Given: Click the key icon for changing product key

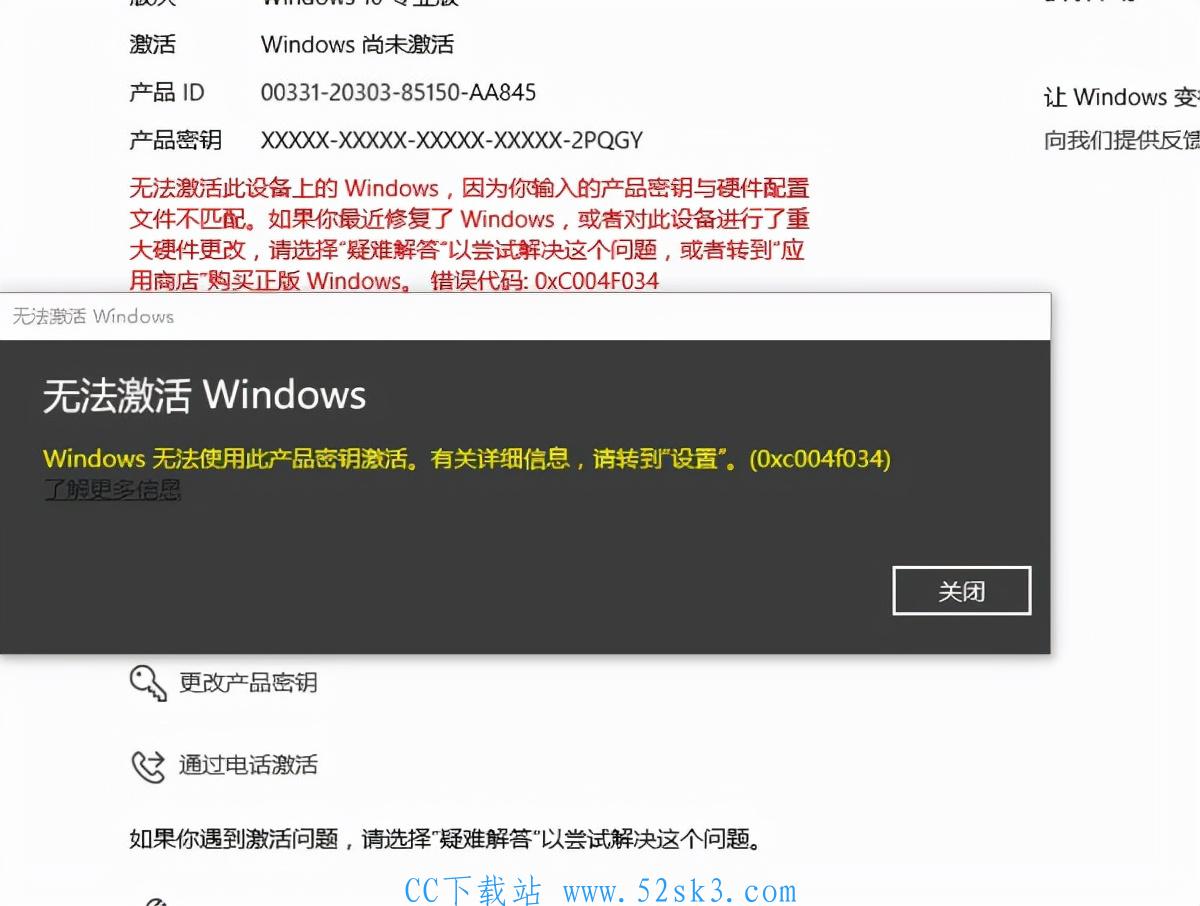Looking at the screenshot, I should (148, 683).
